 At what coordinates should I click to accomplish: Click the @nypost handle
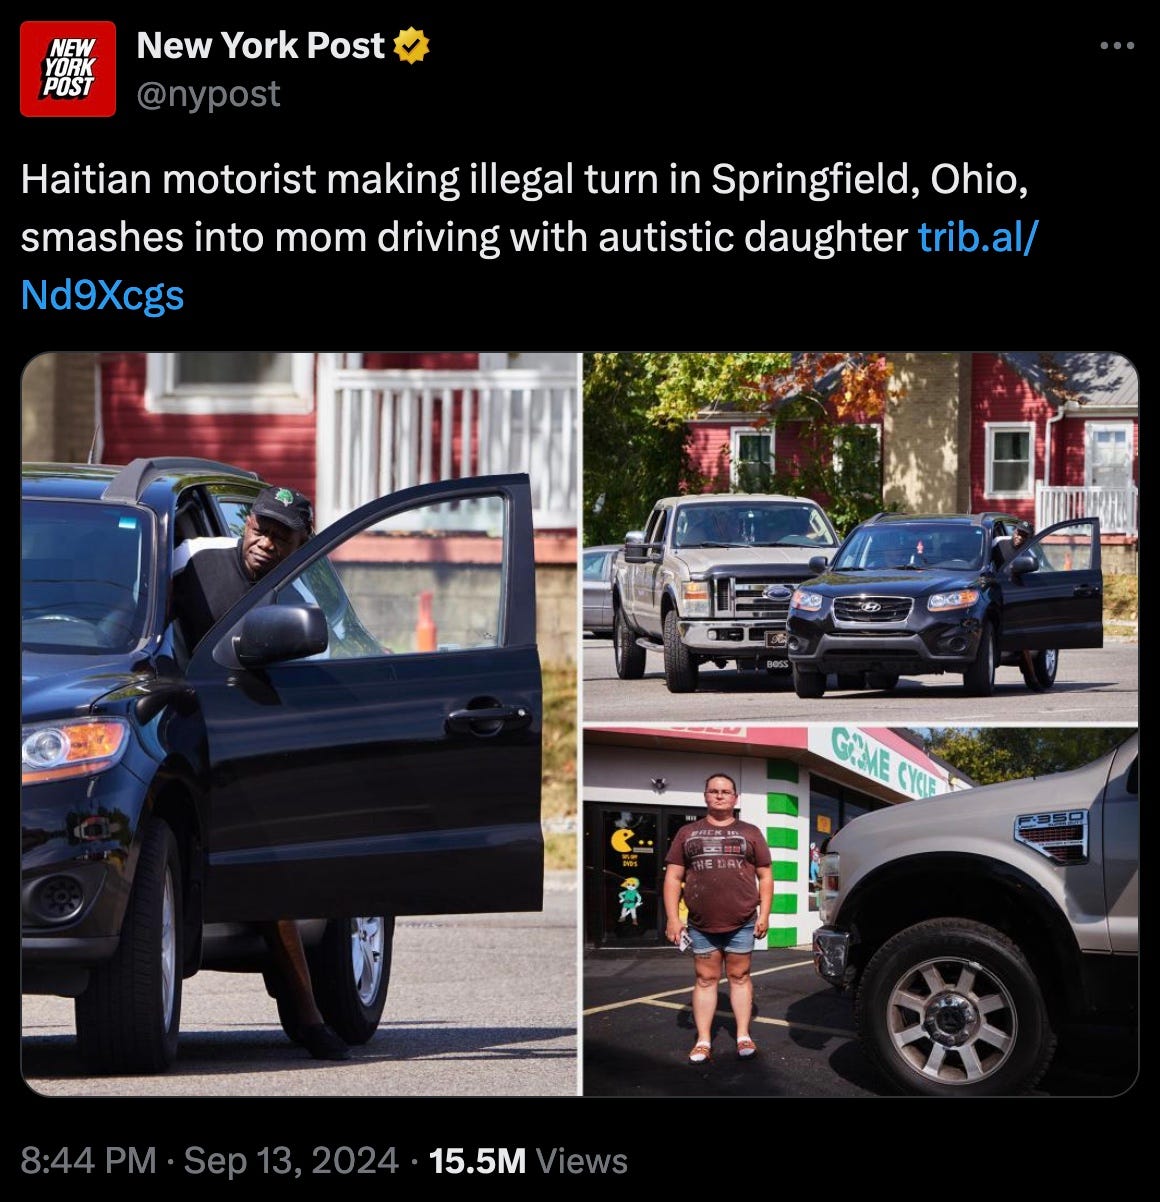[x=208, y=94]
